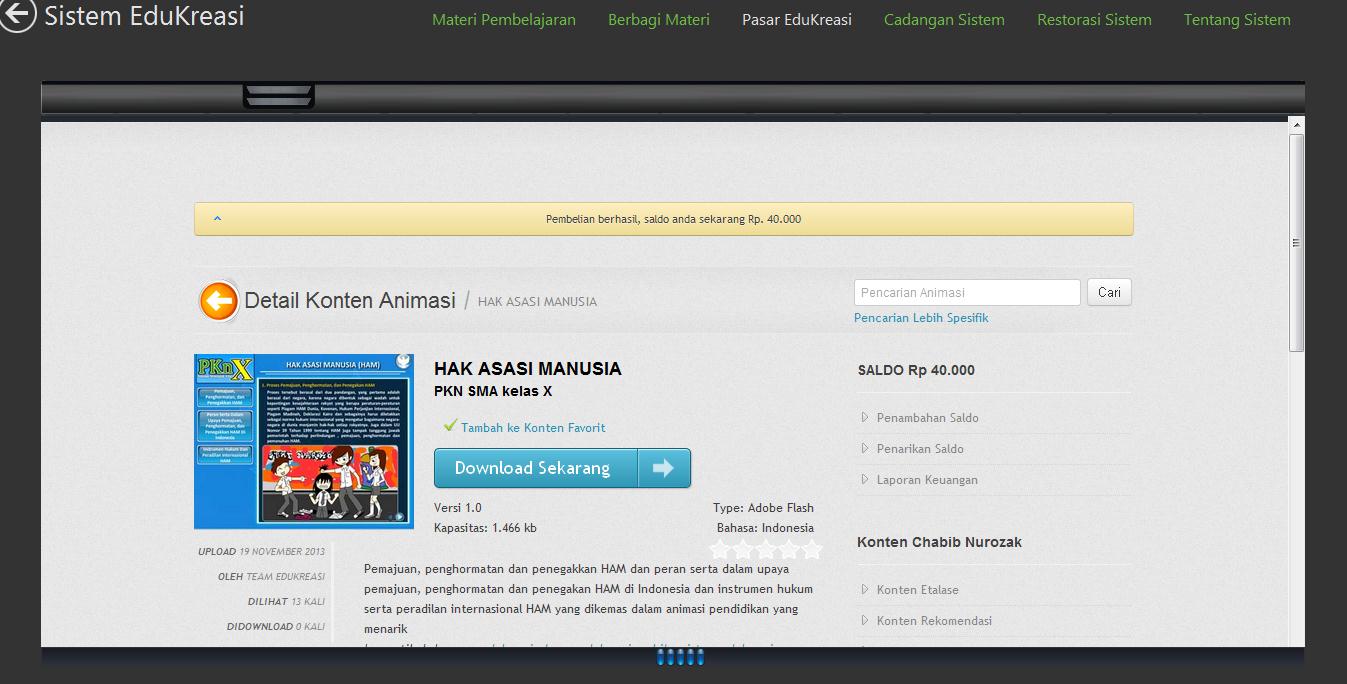1347x684 pixels.
Task: Click the Type: Adobe Flash text
Action: click(x=763, y=508)
